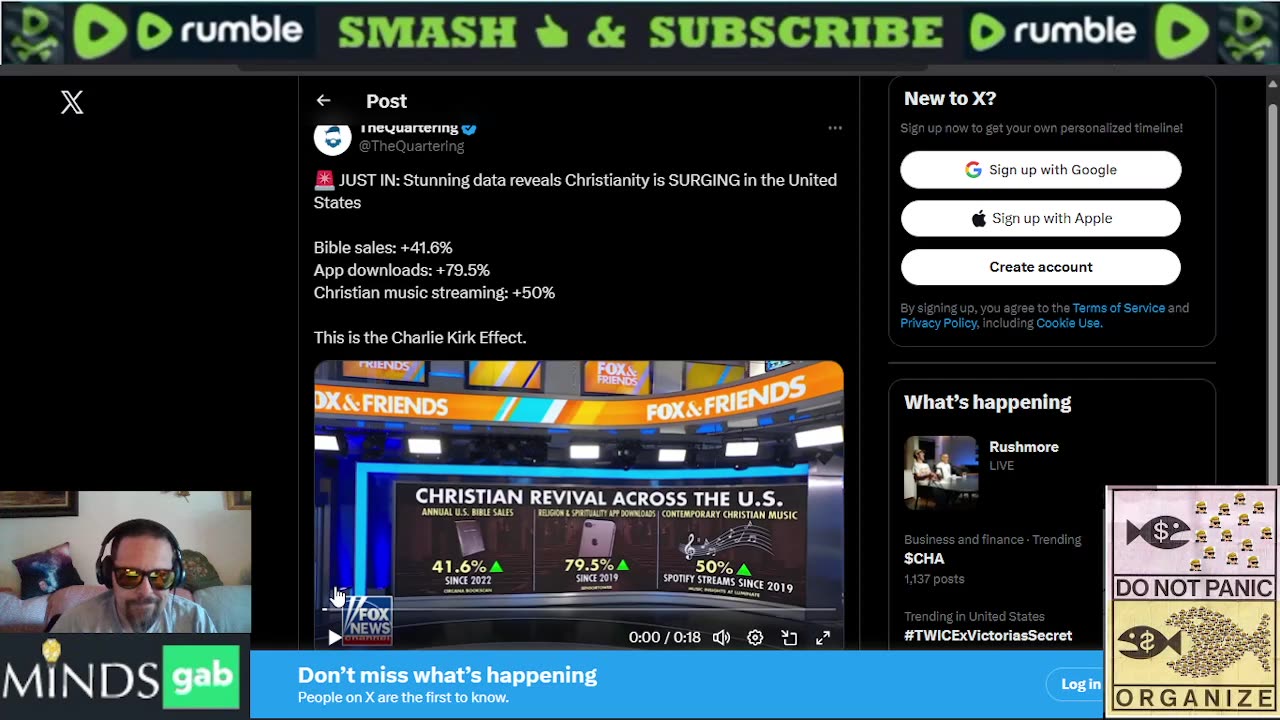Click the SMASH & SUBSCRIBE banner text
Viewport: 1280px width, 720px height.
click(x=640, y=31)
